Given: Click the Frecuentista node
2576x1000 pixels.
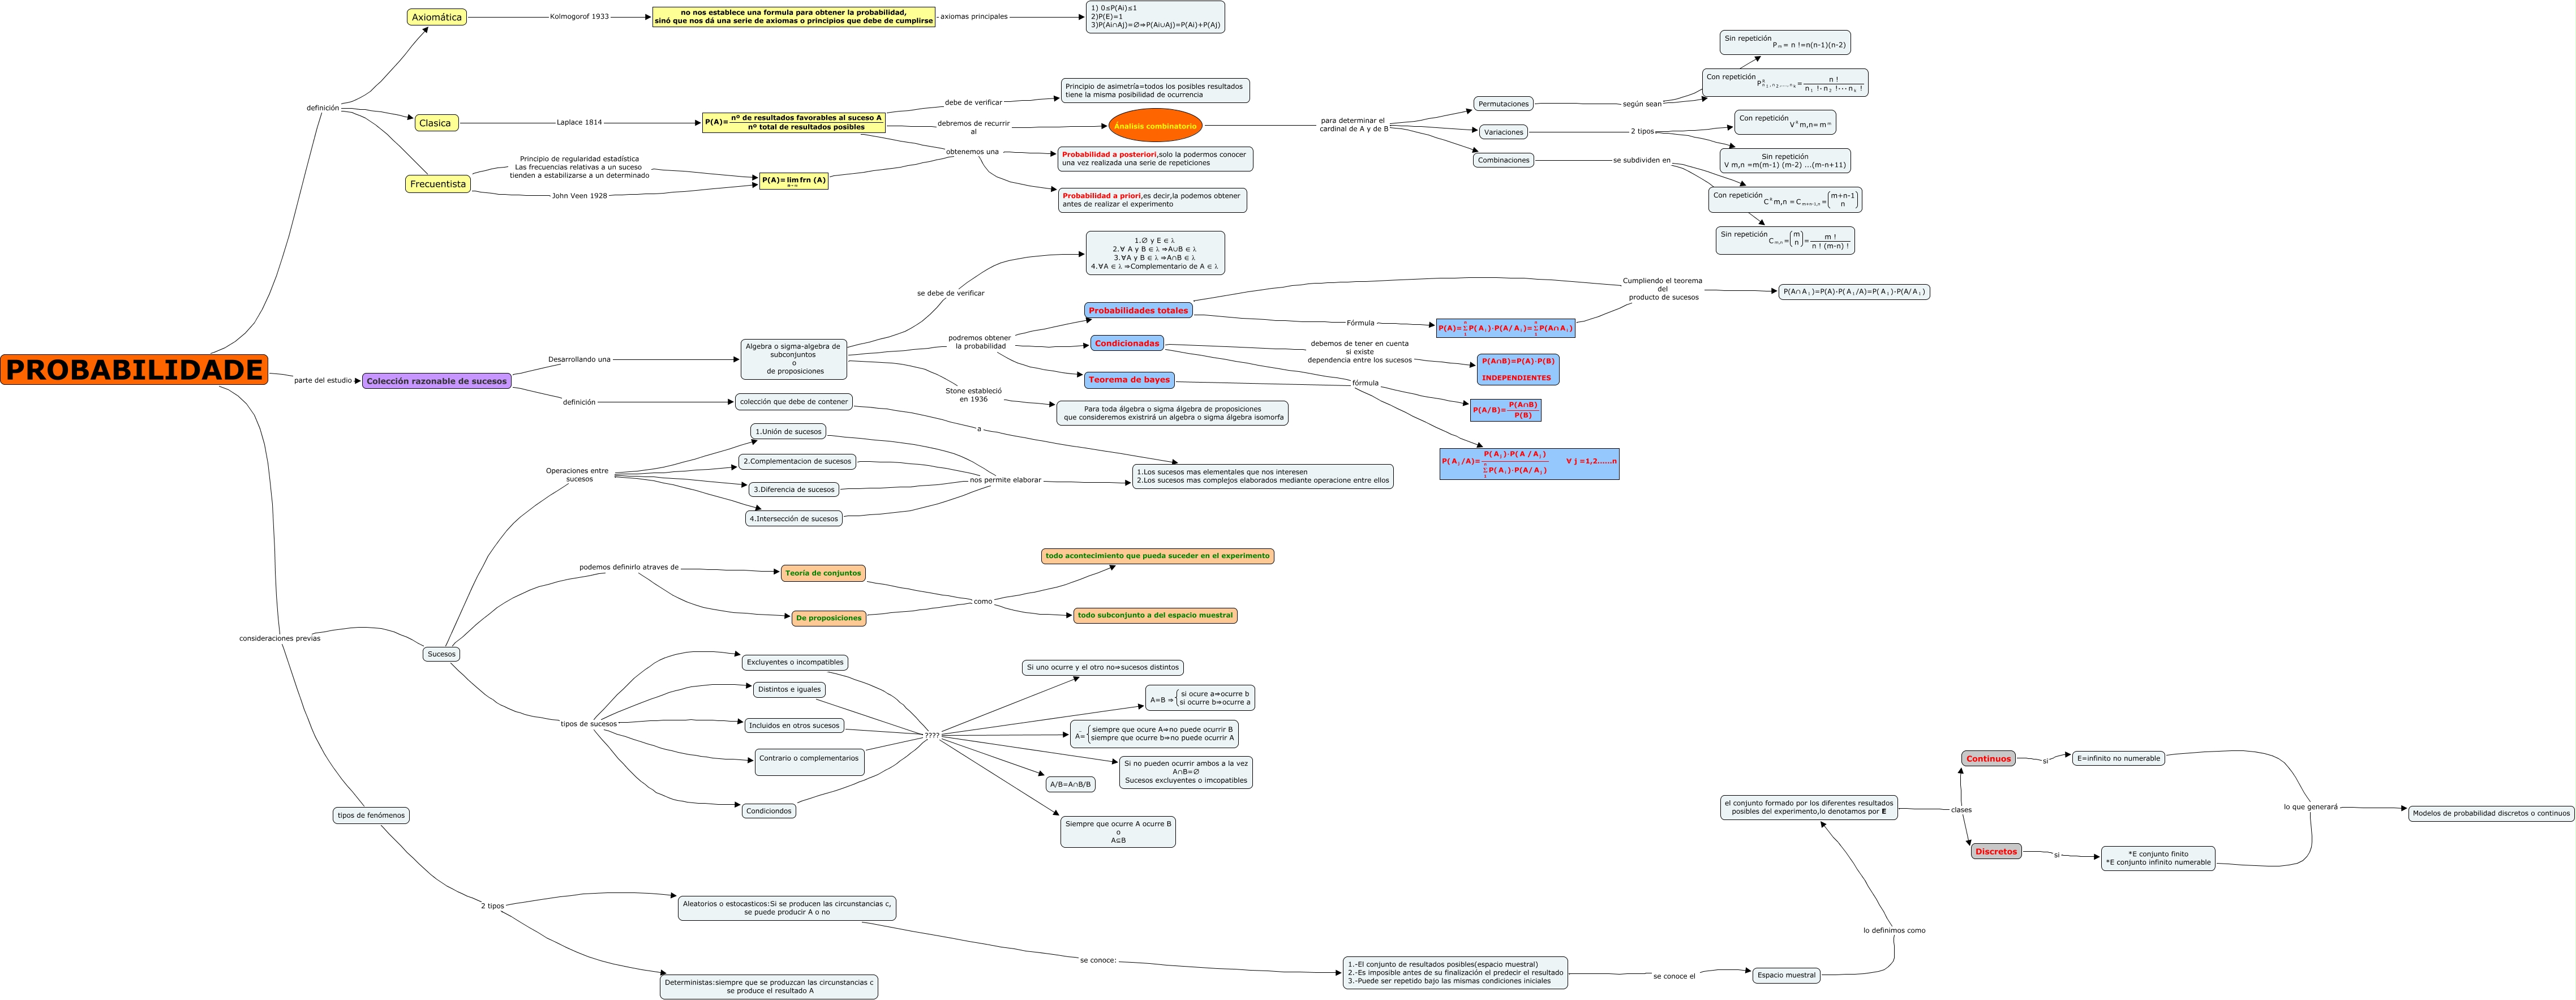Looking at the screenshot, I should (x=438, y=184).
